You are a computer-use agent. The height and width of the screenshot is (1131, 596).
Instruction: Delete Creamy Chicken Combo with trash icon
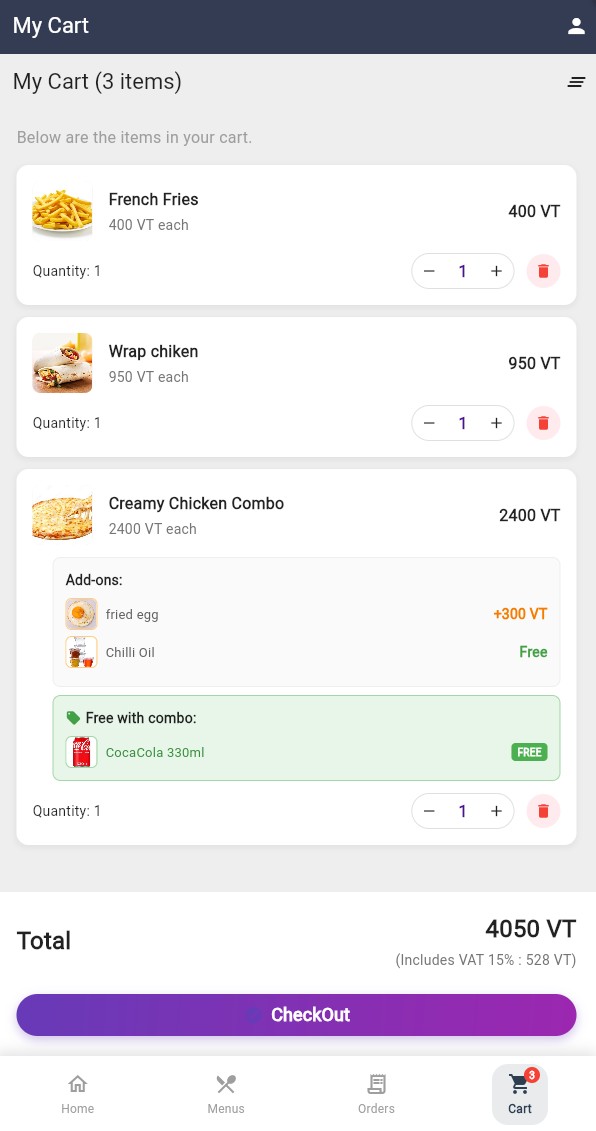tap(543, 811)
